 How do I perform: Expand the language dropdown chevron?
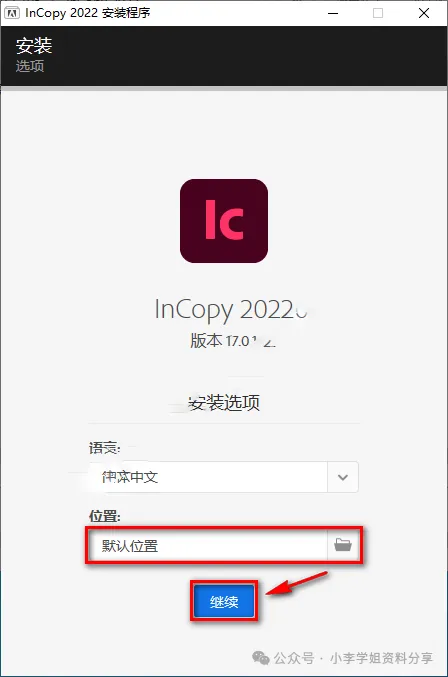343,477
